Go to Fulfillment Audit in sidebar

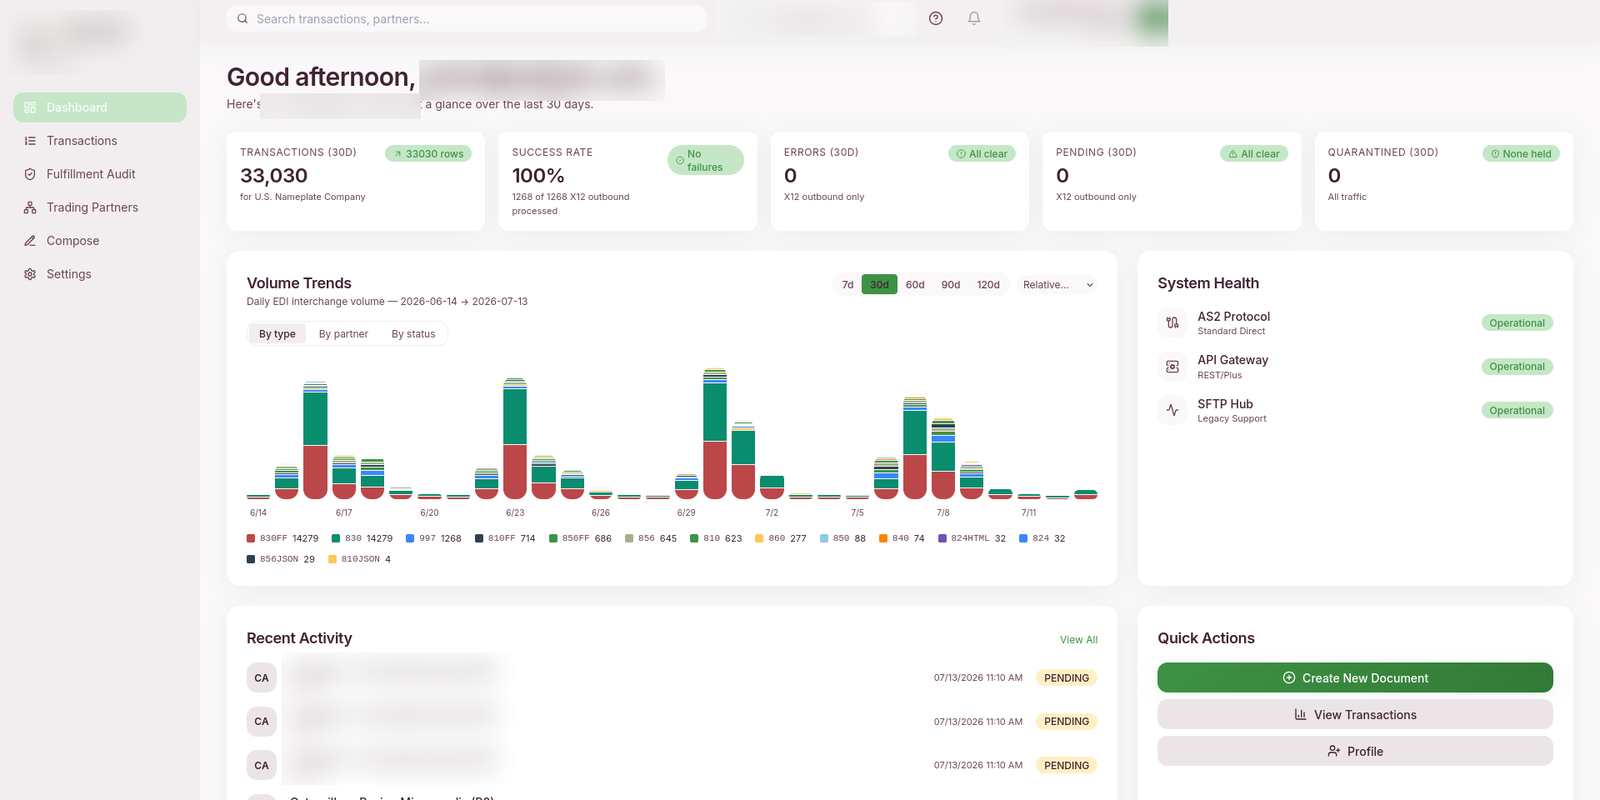point(100,174)
